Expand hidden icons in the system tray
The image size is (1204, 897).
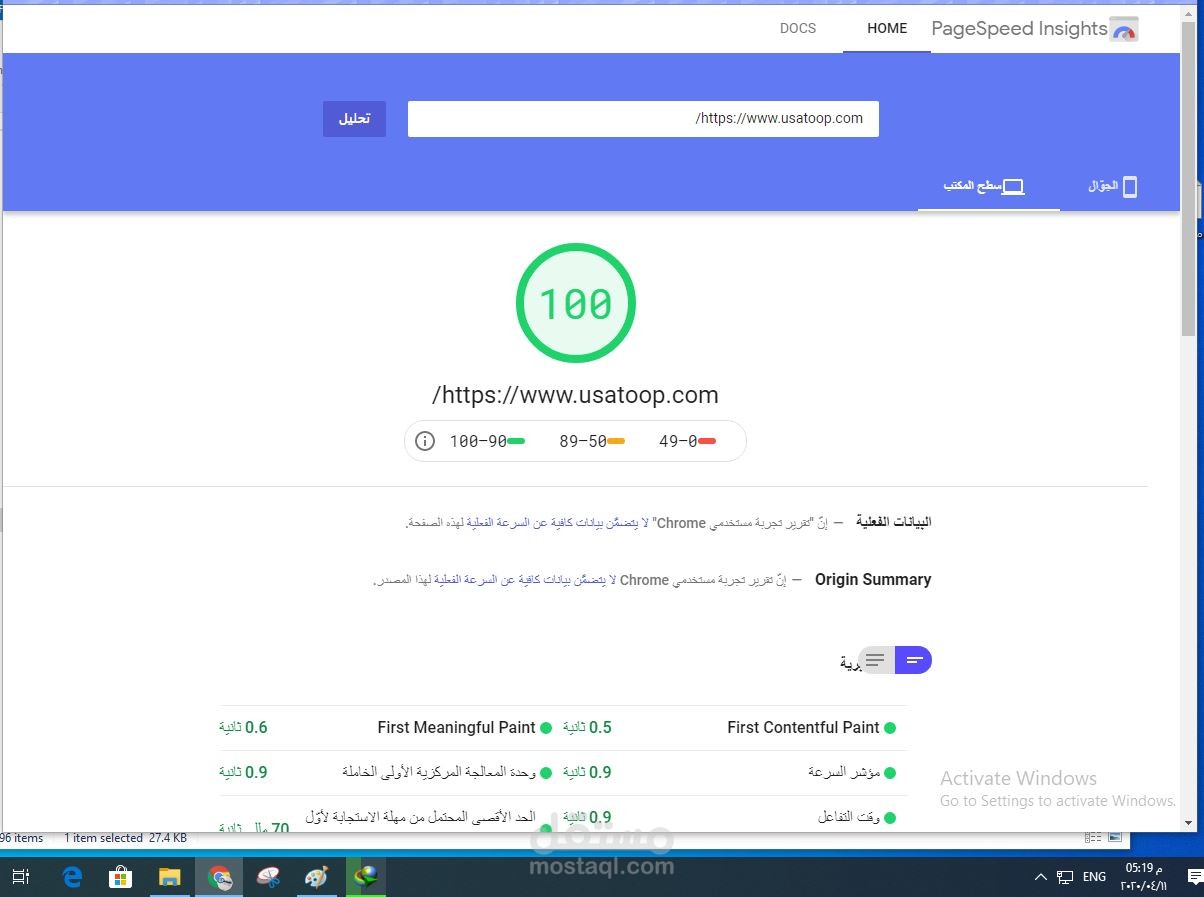tap(1040, 876)
